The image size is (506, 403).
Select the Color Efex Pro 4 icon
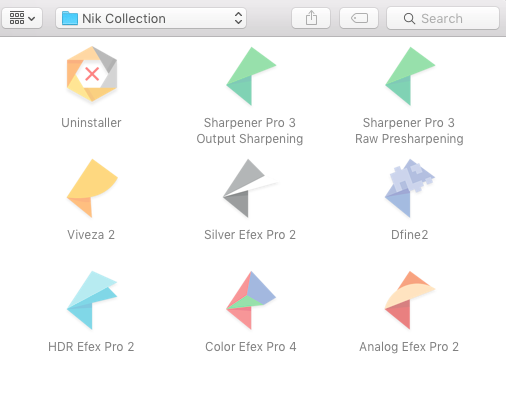pos(251,300)
